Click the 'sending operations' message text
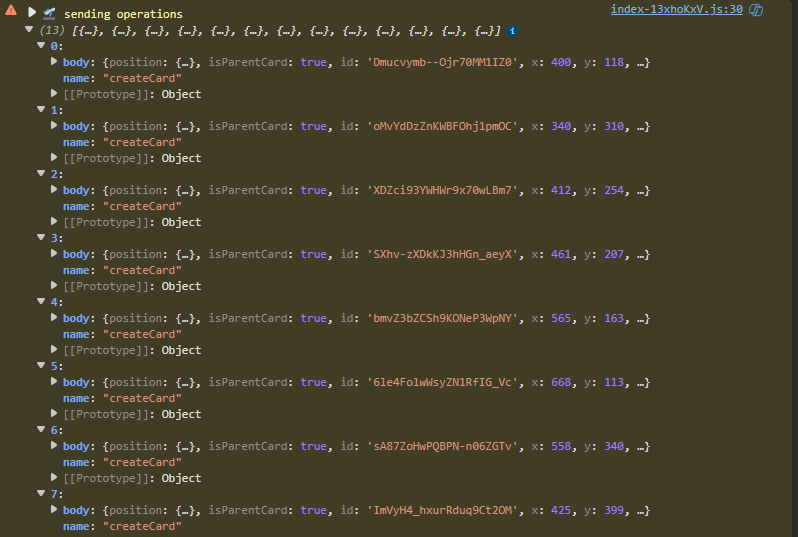This screenshot has width=798, height=537. (x=123, y=14)
